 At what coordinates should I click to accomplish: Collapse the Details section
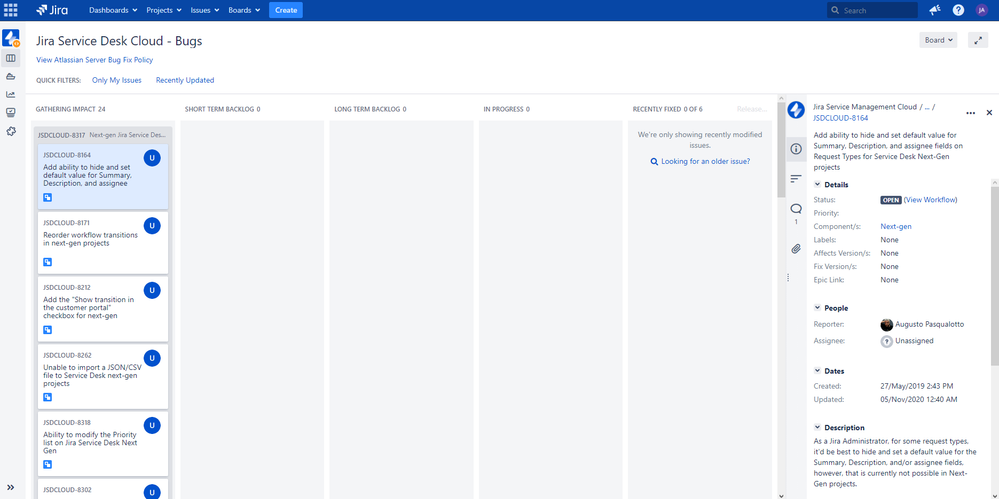[818, 185]
